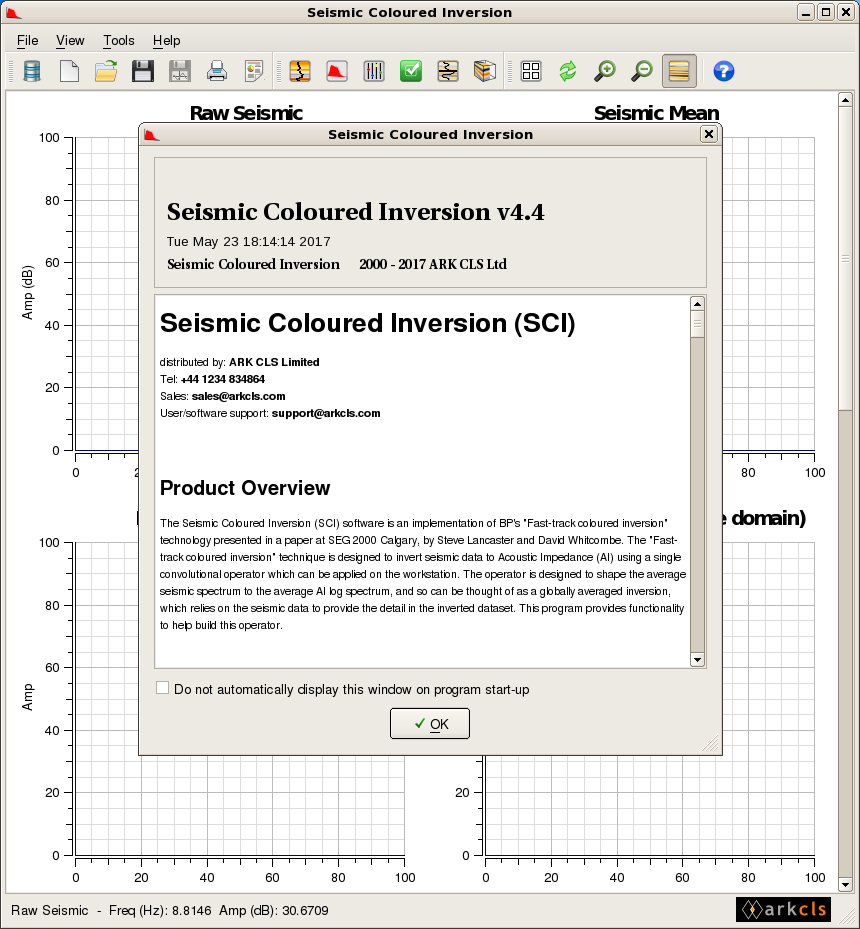This screenshot has height=929, width=860.
Task: Open the Tools menu
Action: point(118,40)
